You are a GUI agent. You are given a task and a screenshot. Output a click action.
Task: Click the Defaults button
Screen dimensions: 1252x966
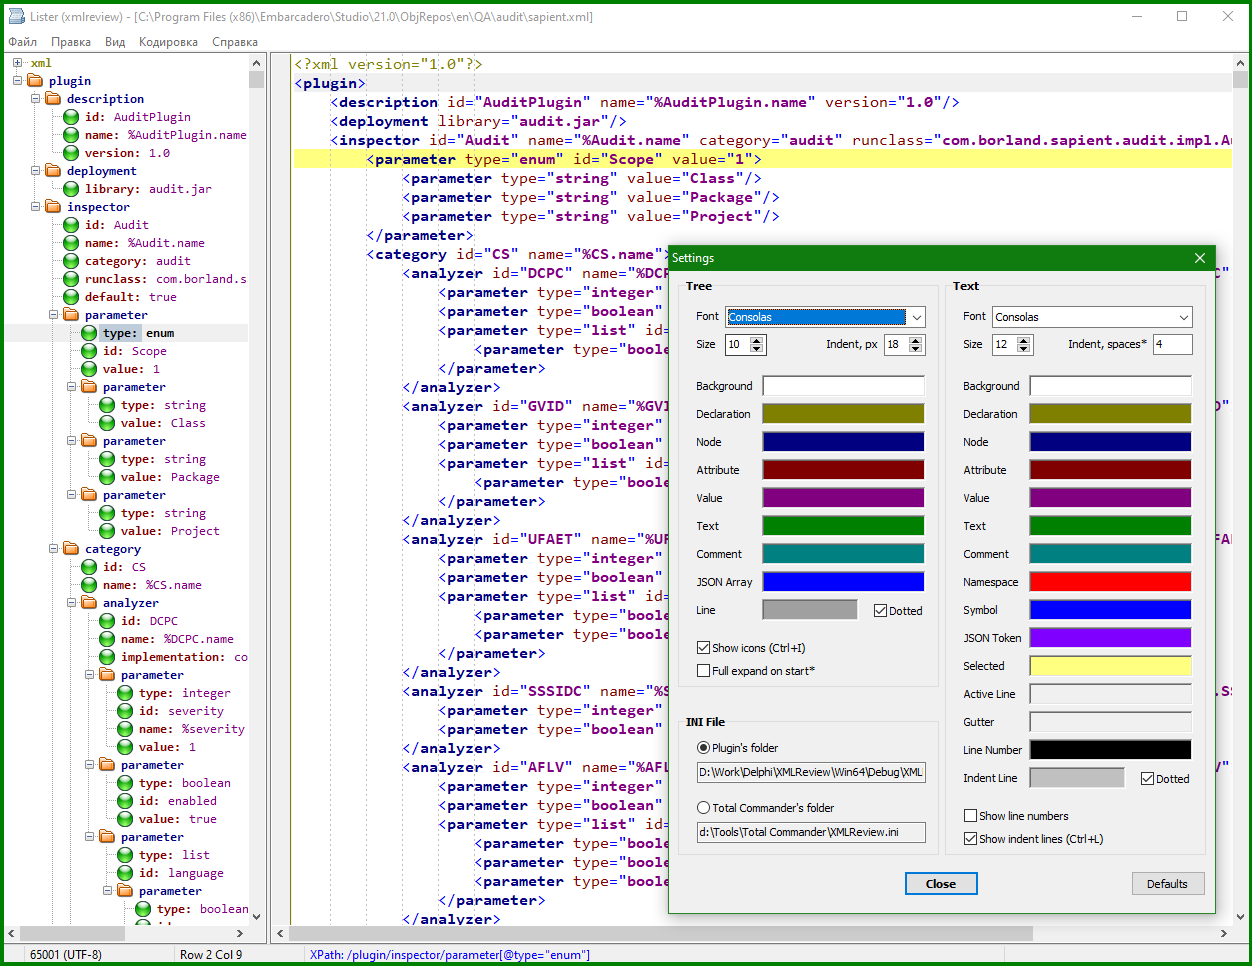click(x=1167, y=884)
